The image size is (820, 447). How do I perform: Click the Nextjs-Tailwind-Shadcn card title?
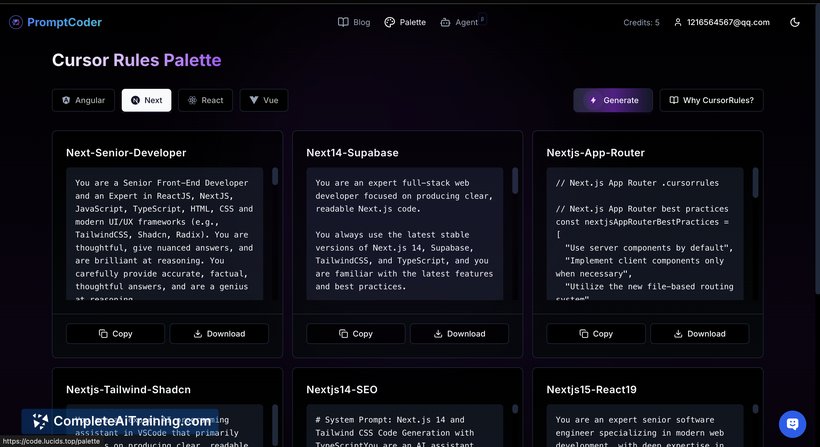pyautogui.click(x=128, y=389)
